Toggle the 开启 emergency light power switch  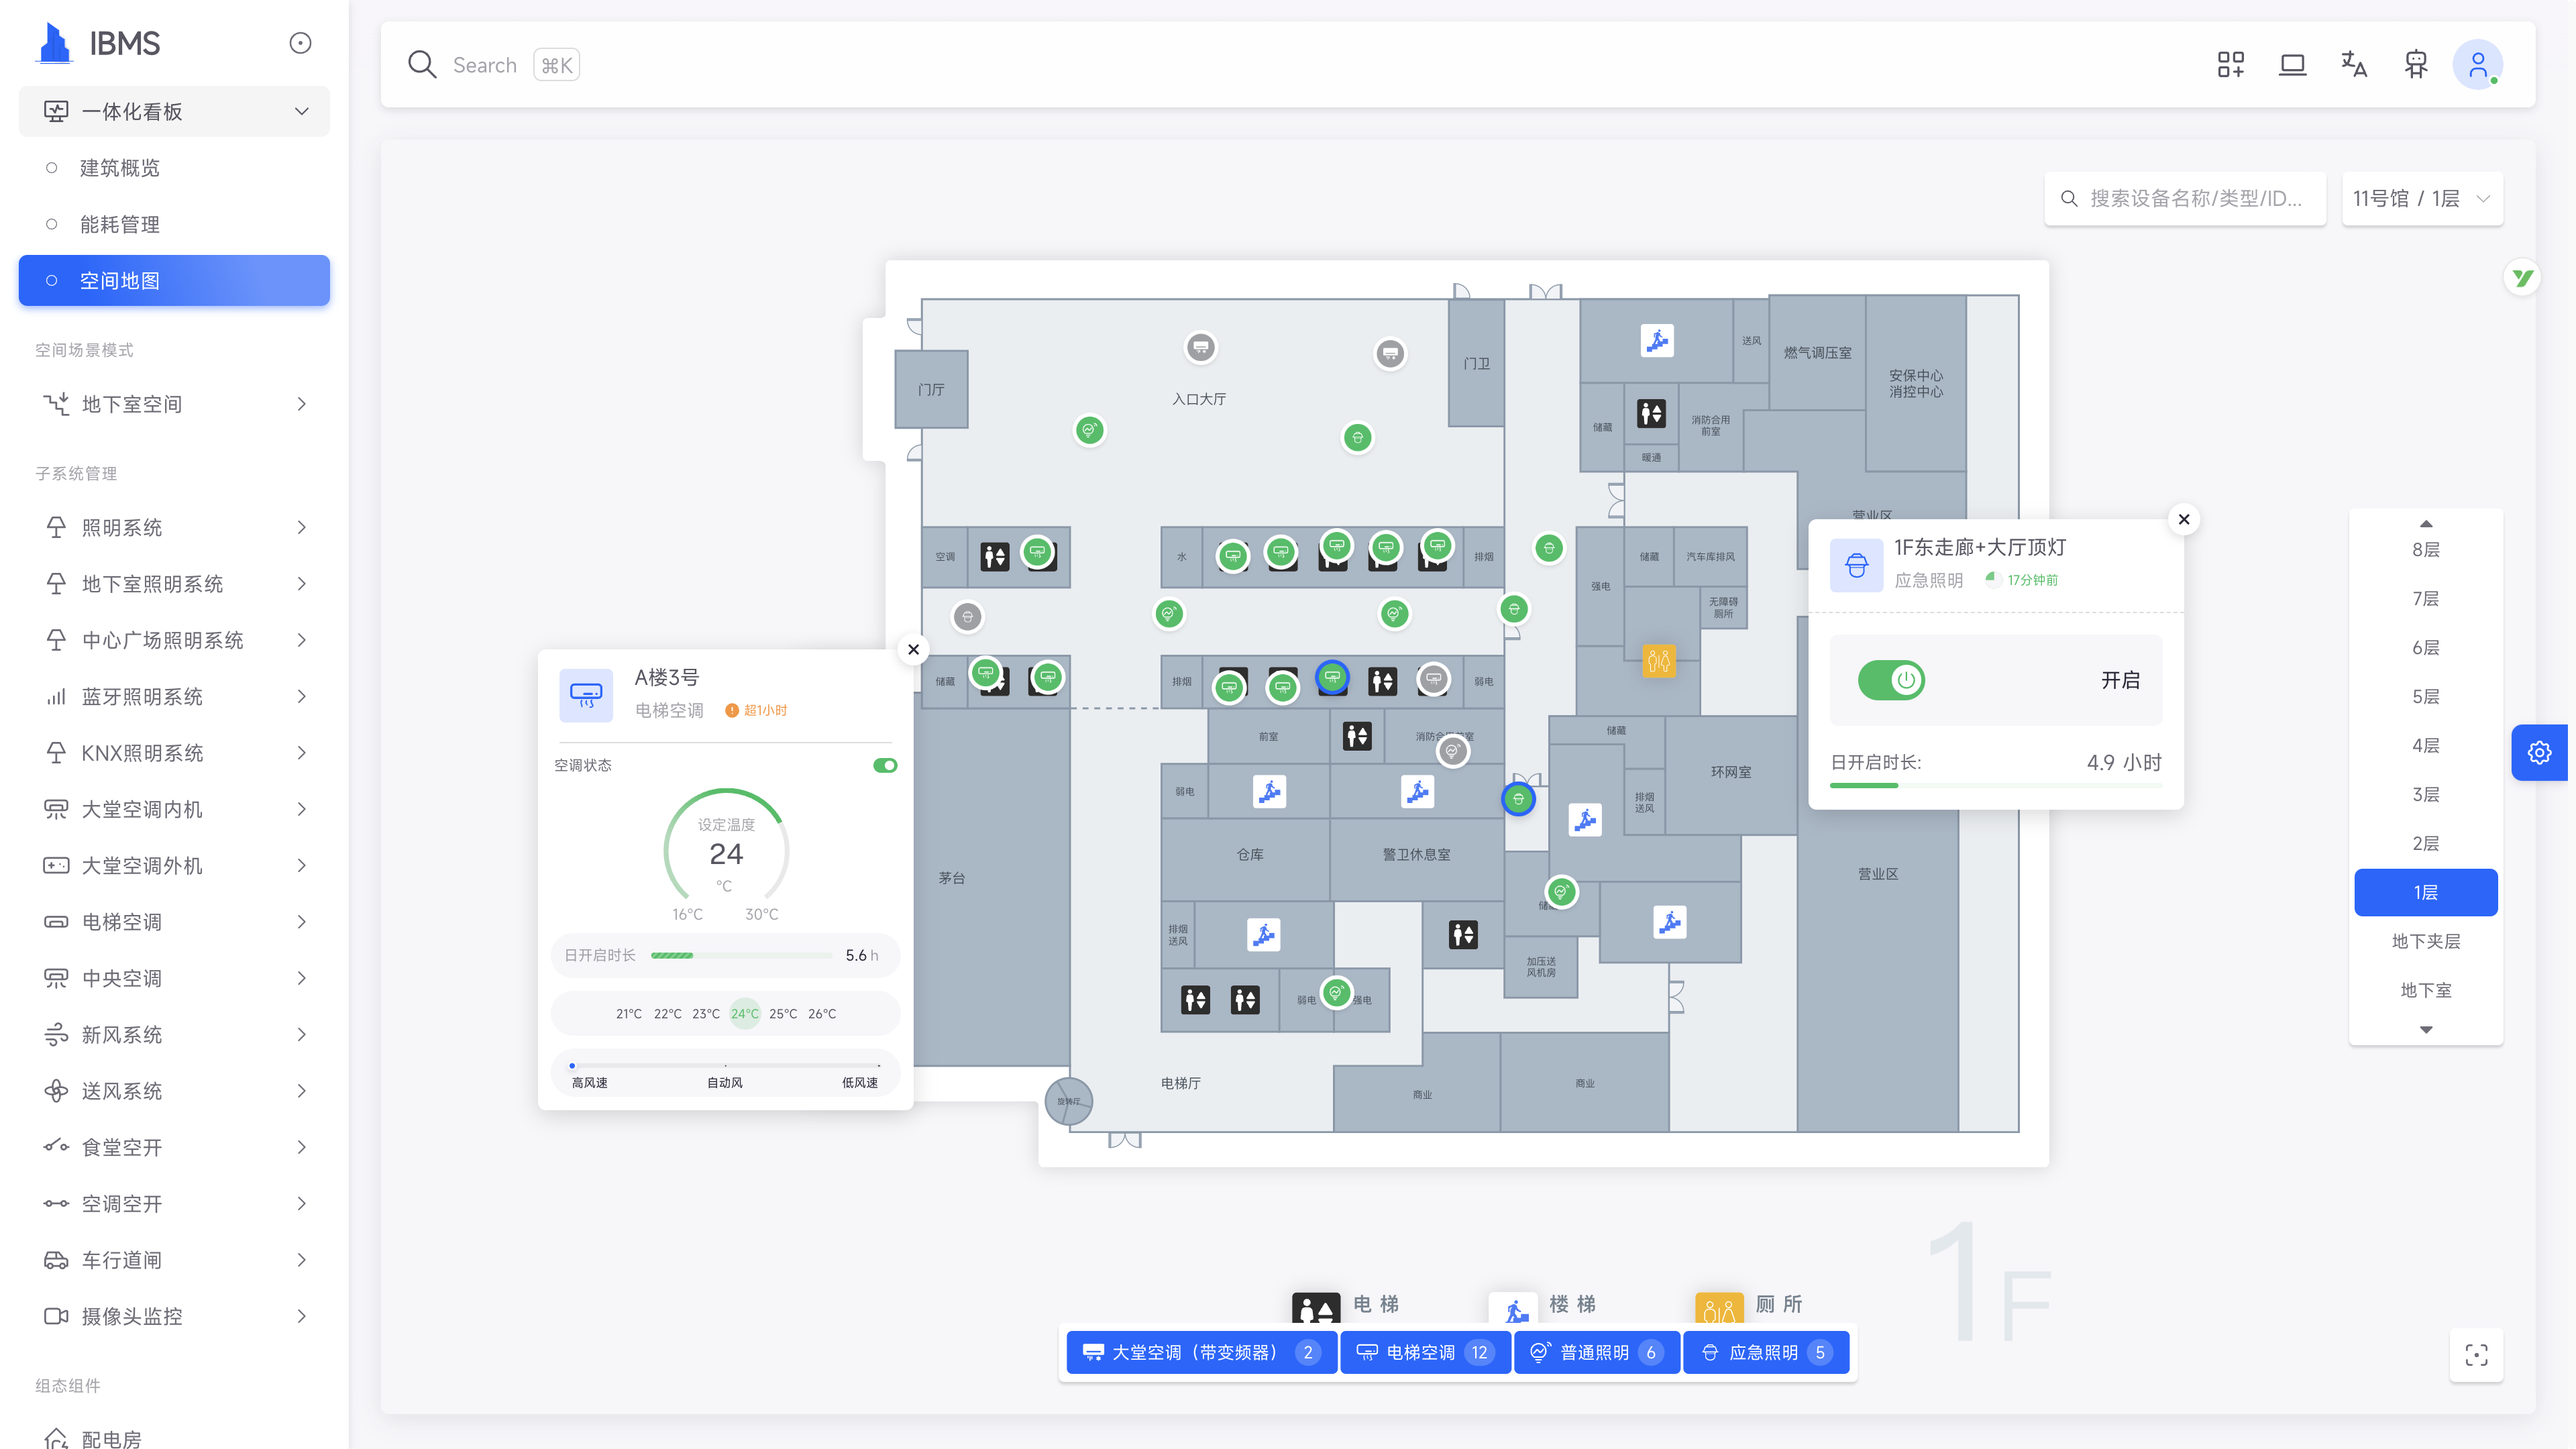1891,680
